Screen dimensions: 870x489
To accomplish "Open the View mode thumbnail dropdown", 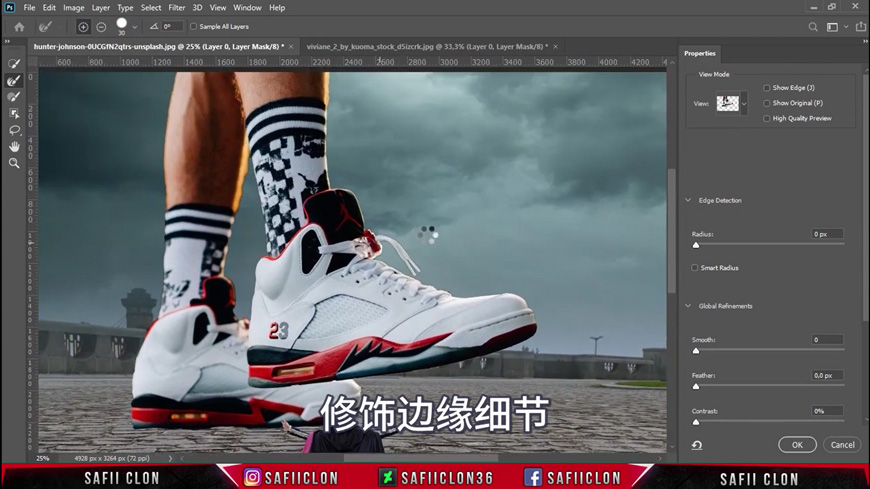I will 744,103.
